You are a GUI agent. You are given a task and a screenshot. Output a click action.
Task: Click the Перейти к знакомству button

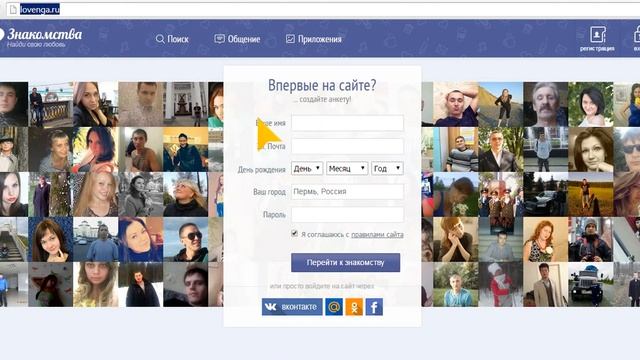(345, 262)
